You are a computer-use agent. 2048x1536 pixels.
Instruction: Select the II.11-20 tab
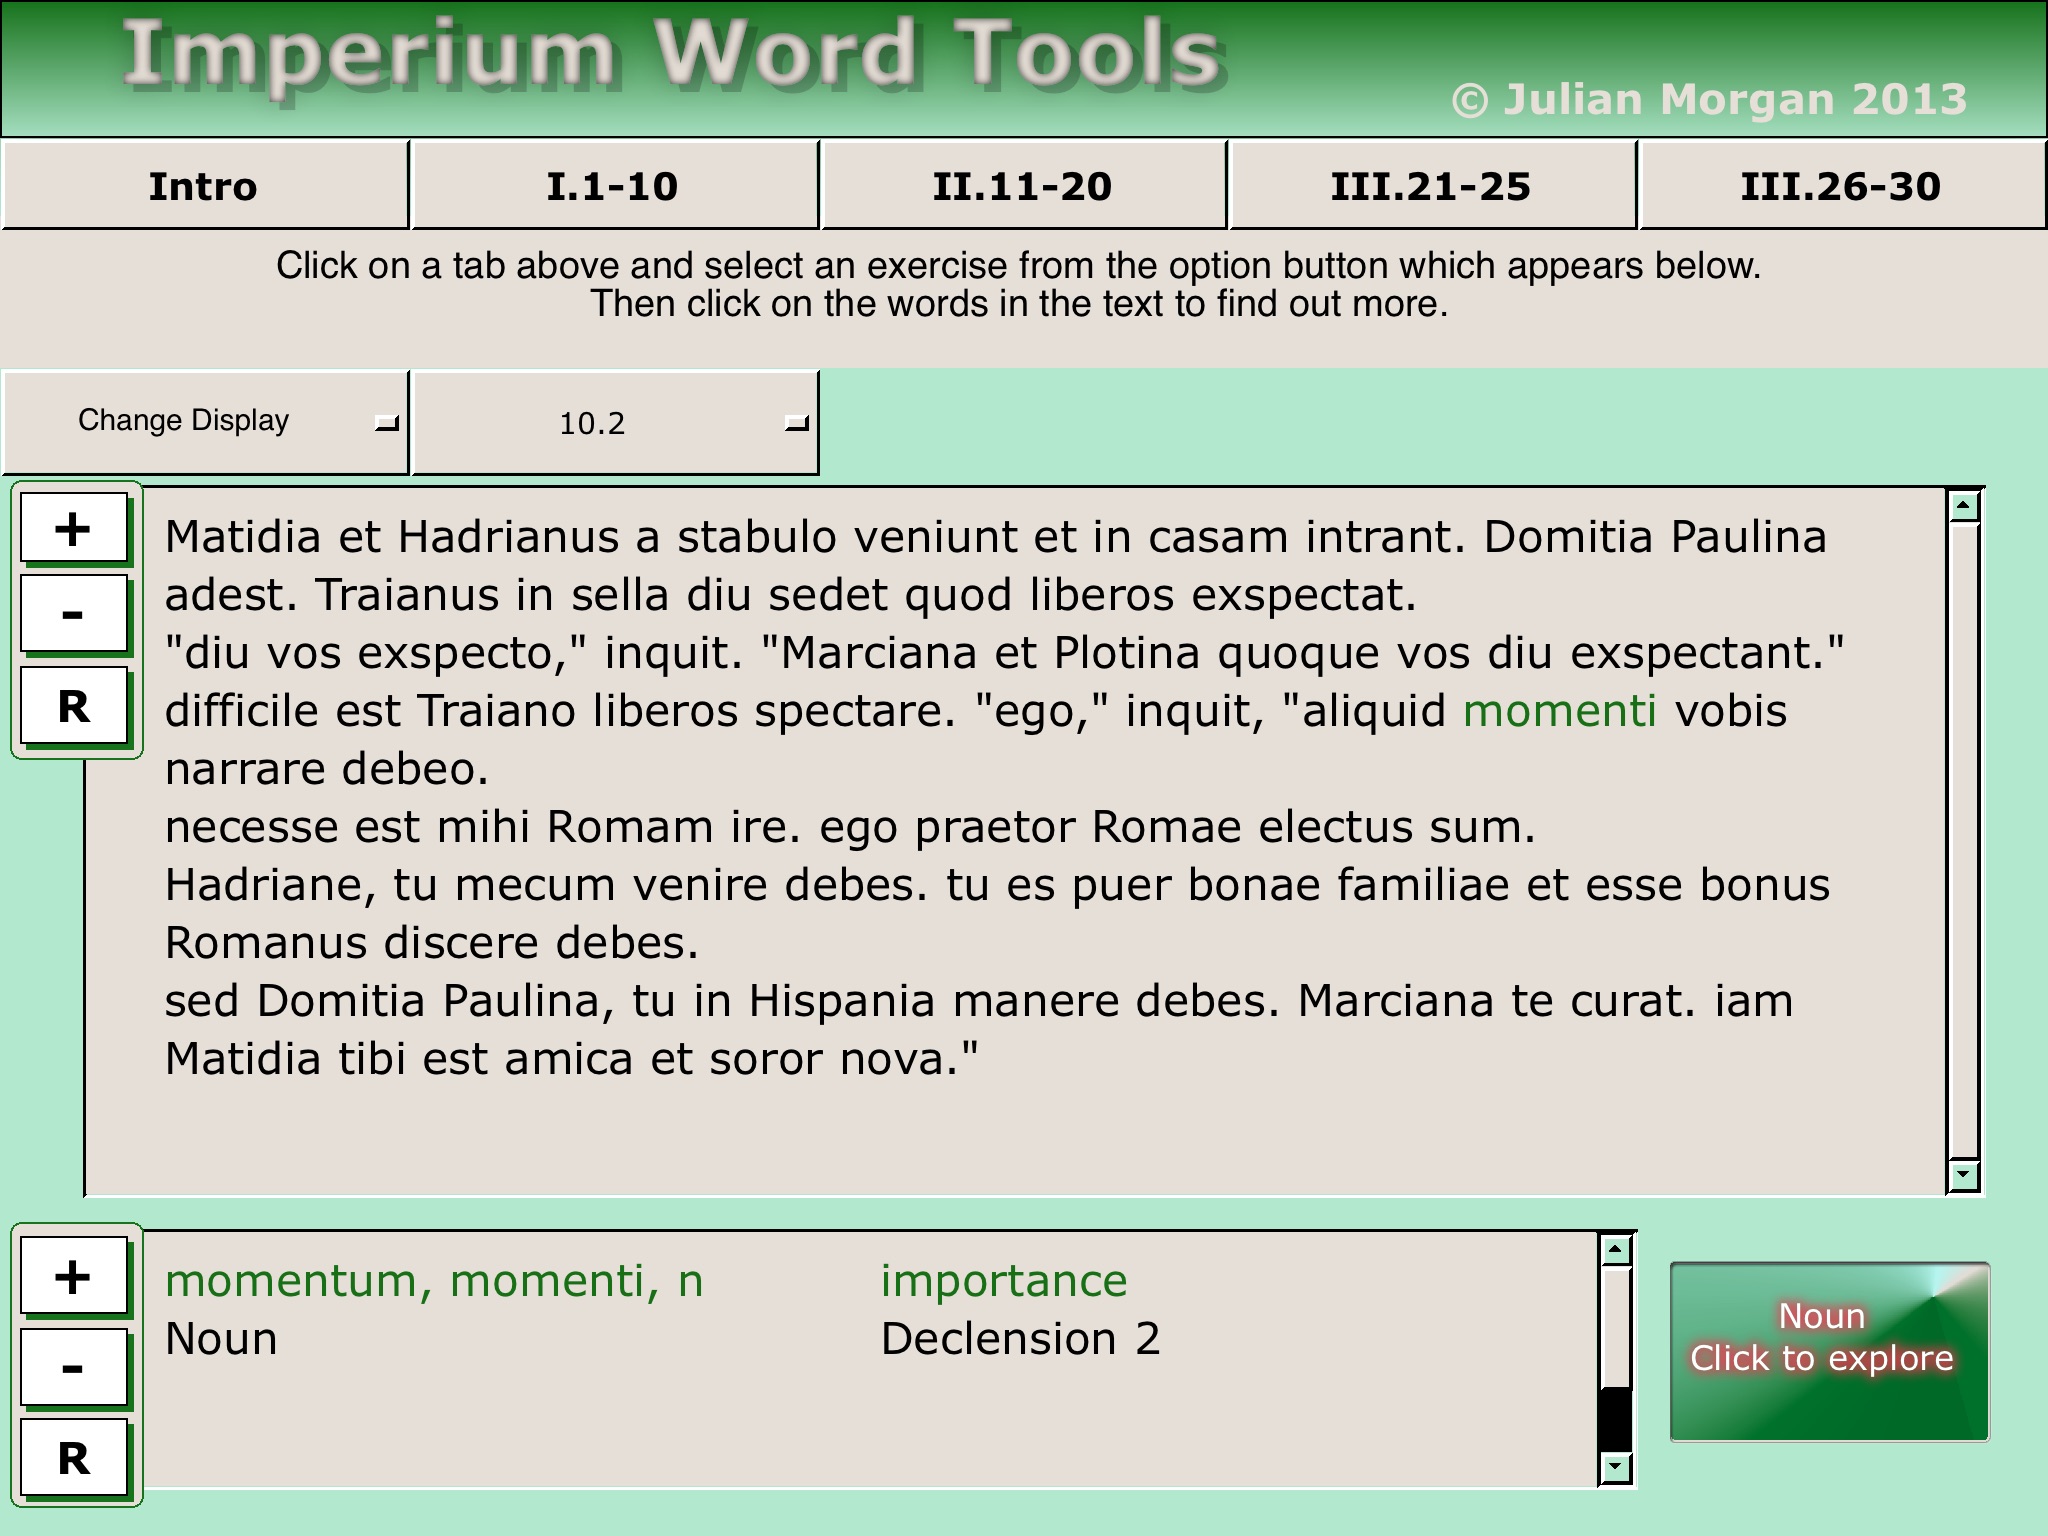point(1022,187)
